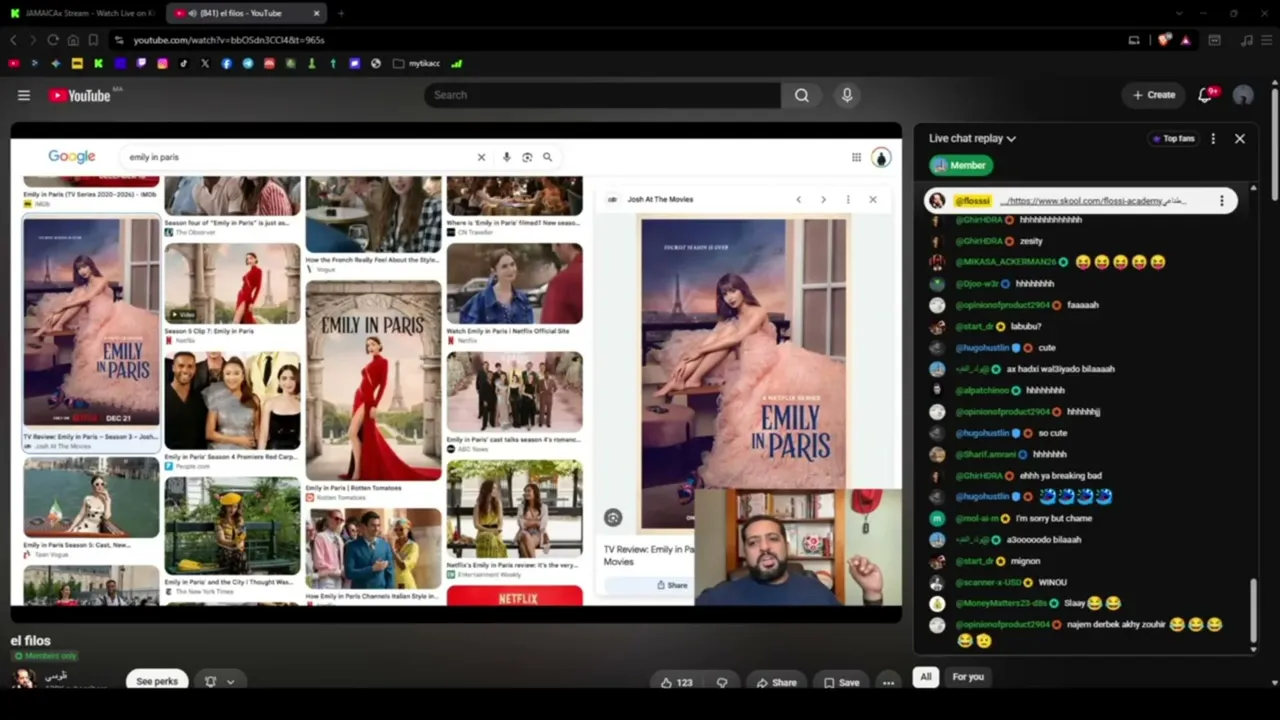The image size is (1280, 720).
Task: Click the Brave shields icon
Action: coord(1164,40)
